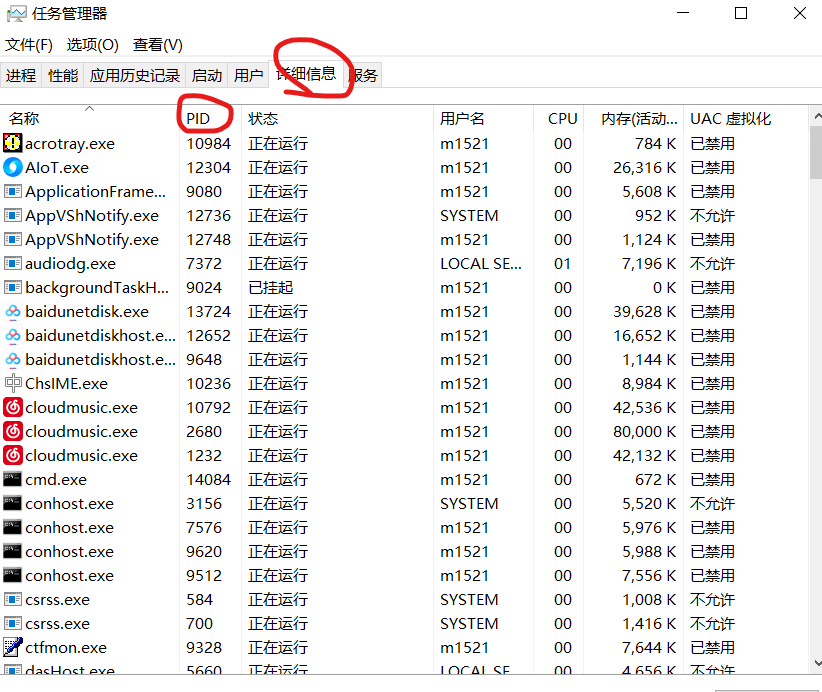Viewport: 822px width, 692px height.
Task: Select the acrotray.exe process name
Action: pyautogui.click(x=70, y=143)
